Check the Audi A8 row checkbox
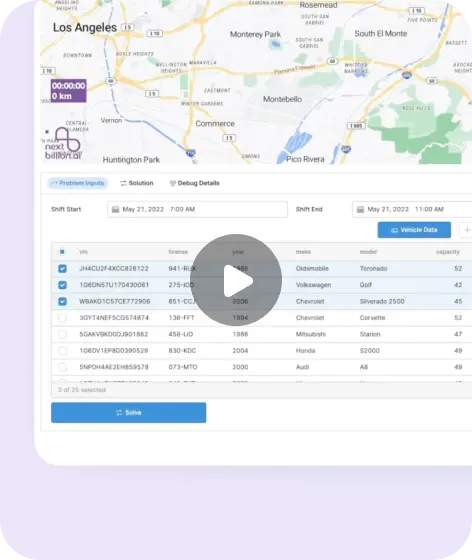 [x=62, y=367]
